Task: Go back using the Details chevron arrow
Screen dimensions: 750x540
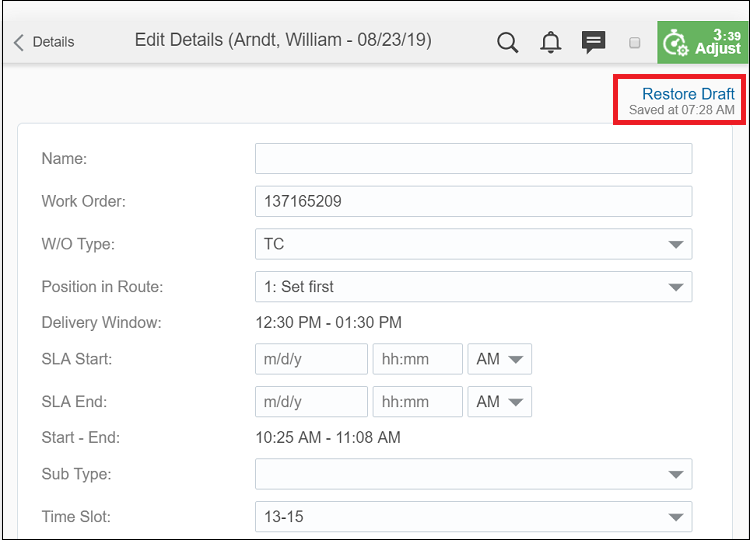Action: tap(19, 42)
